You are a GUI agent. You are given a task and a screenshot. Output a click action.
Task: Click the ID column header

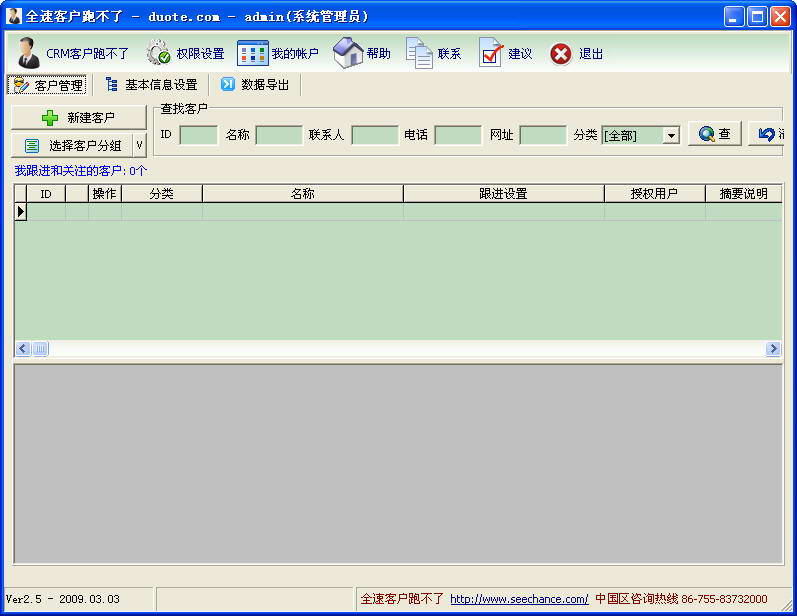[x=46, y=194]
